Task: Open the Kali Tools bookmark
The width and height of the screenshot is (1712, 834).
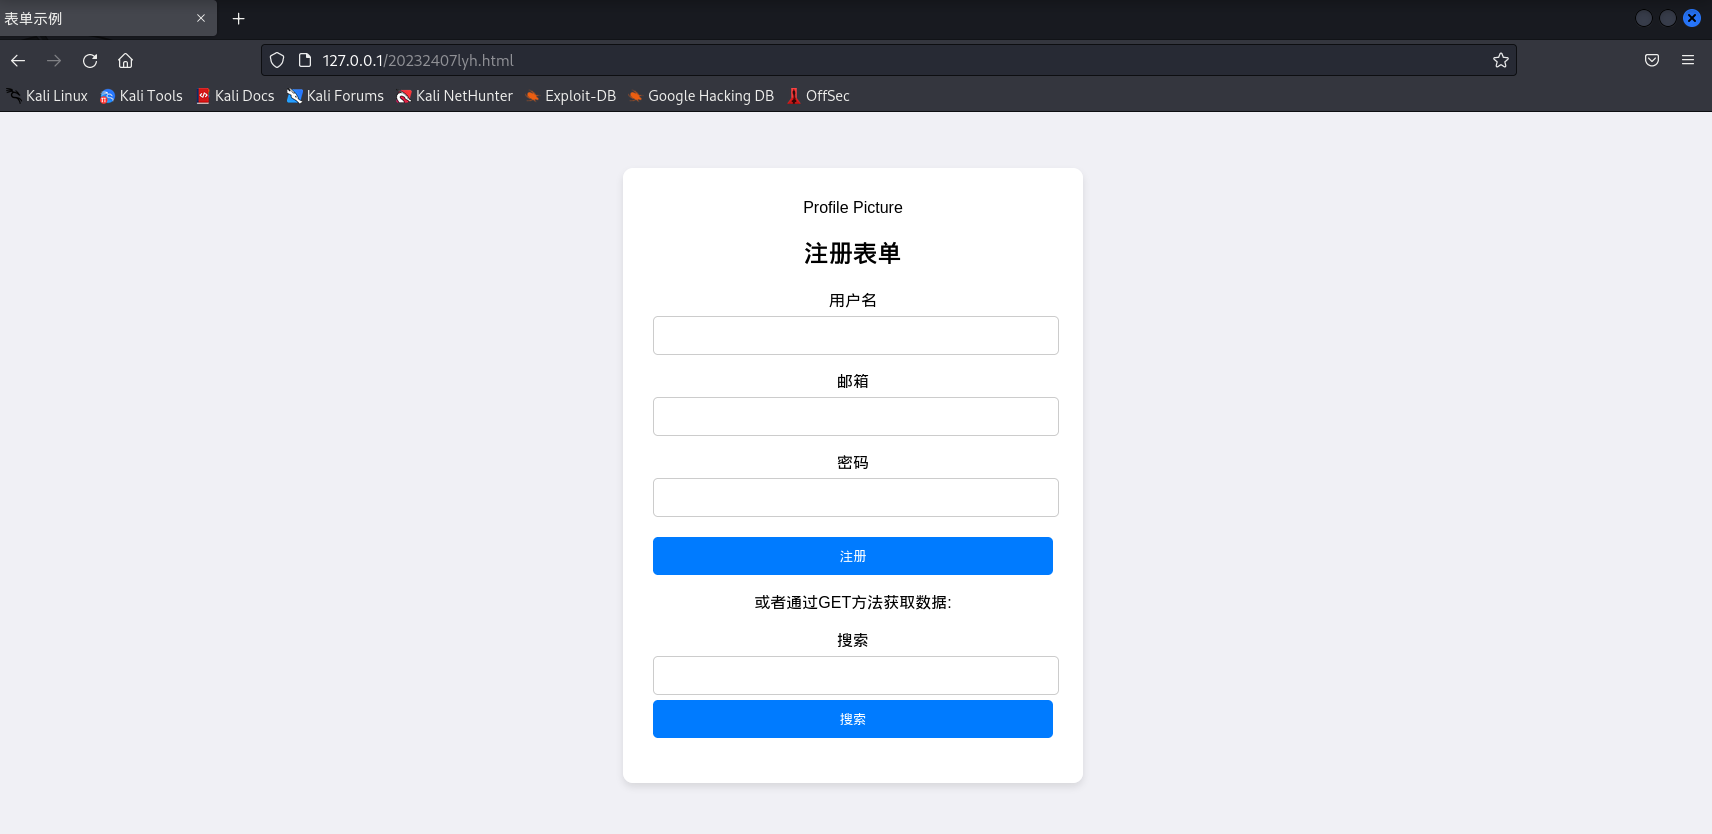Action: click(142, 96)
